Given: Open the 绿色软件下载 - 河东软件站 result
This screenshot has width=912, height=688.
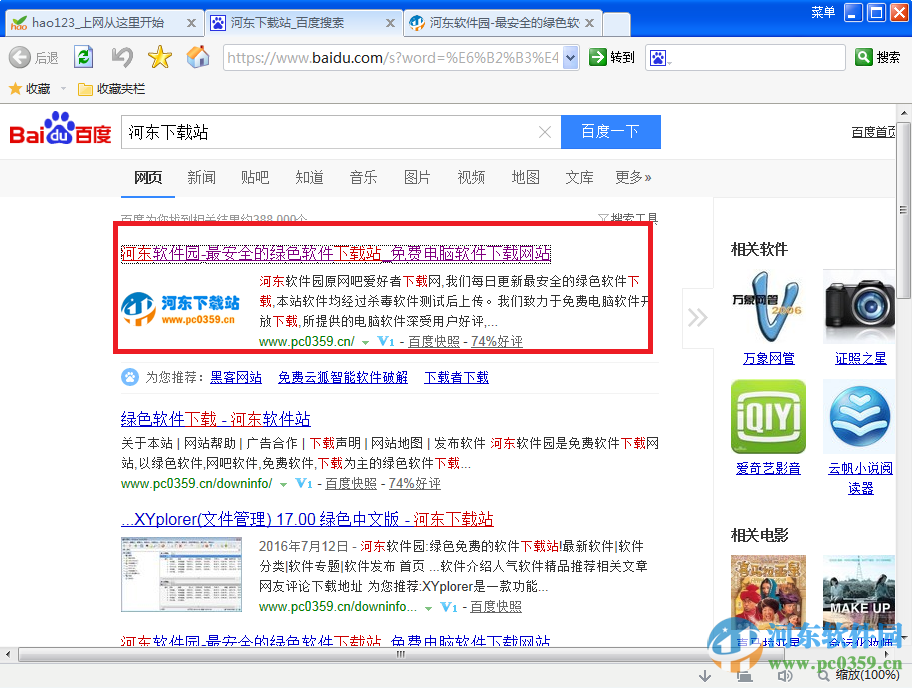Looking at the screenshot, I should tap(216, 419).
